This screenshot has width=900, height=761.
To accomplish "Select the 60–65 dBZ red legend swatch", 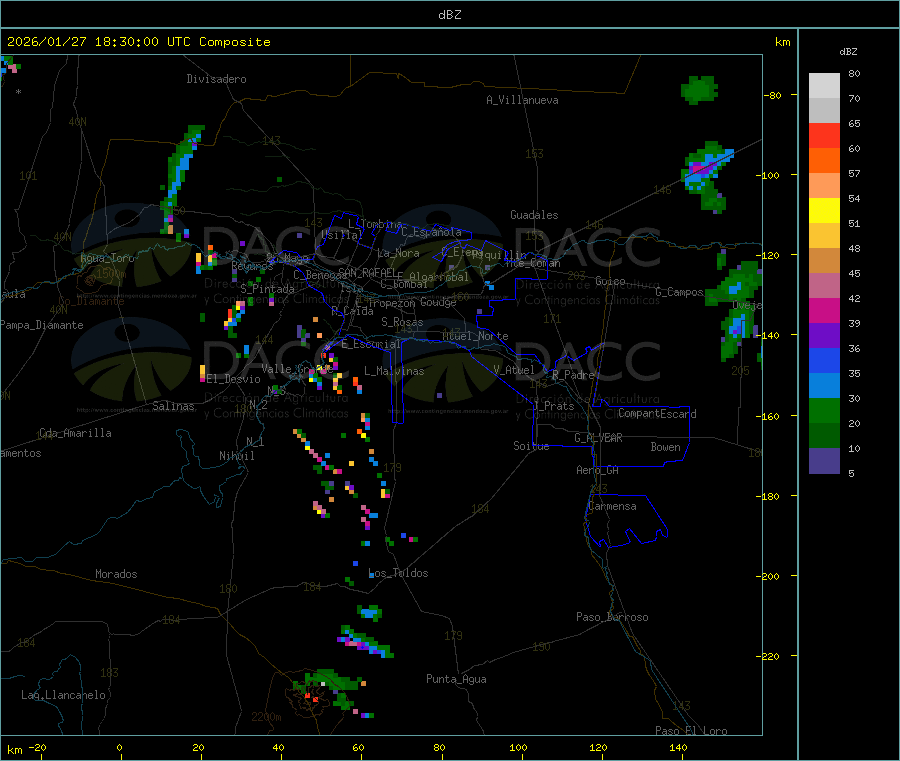I will click(x=824, y=135).
